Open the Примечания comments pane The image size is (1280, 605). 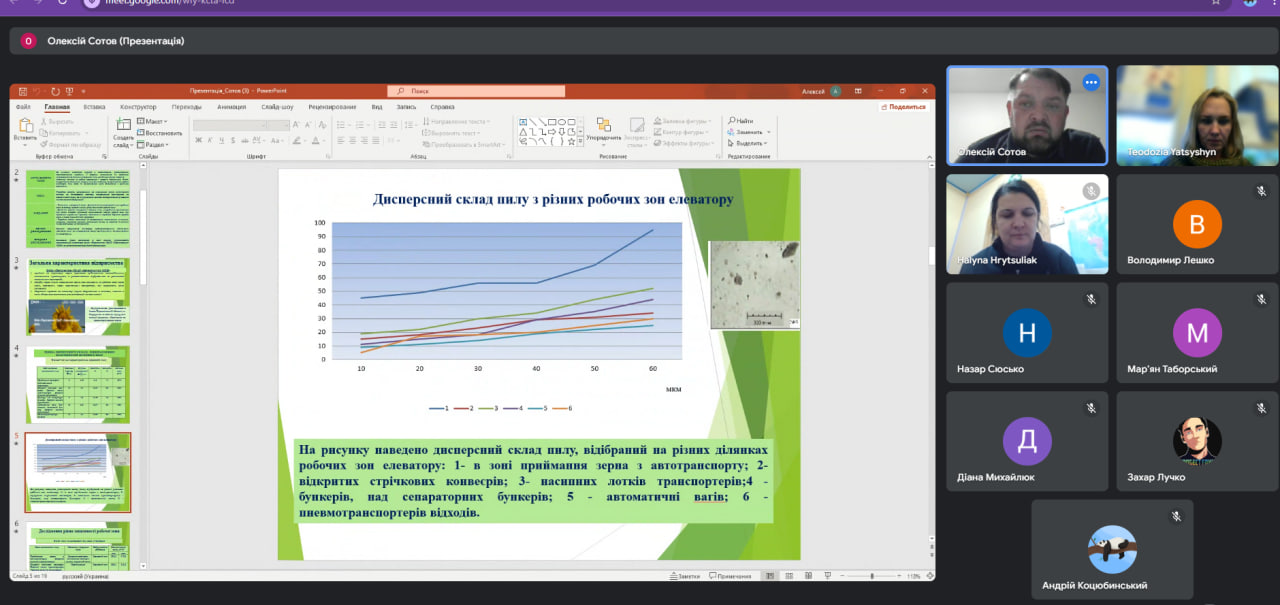(729, 576)
